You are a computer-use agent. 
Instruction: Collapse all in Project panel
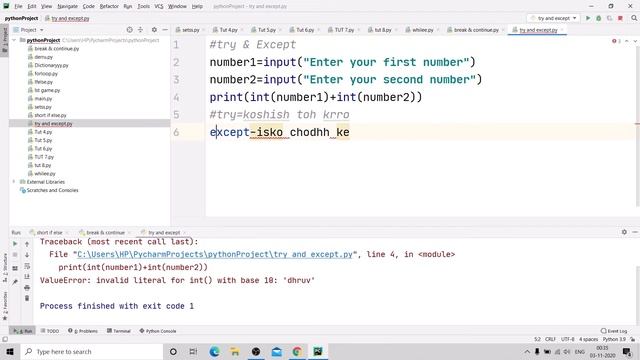140,30
